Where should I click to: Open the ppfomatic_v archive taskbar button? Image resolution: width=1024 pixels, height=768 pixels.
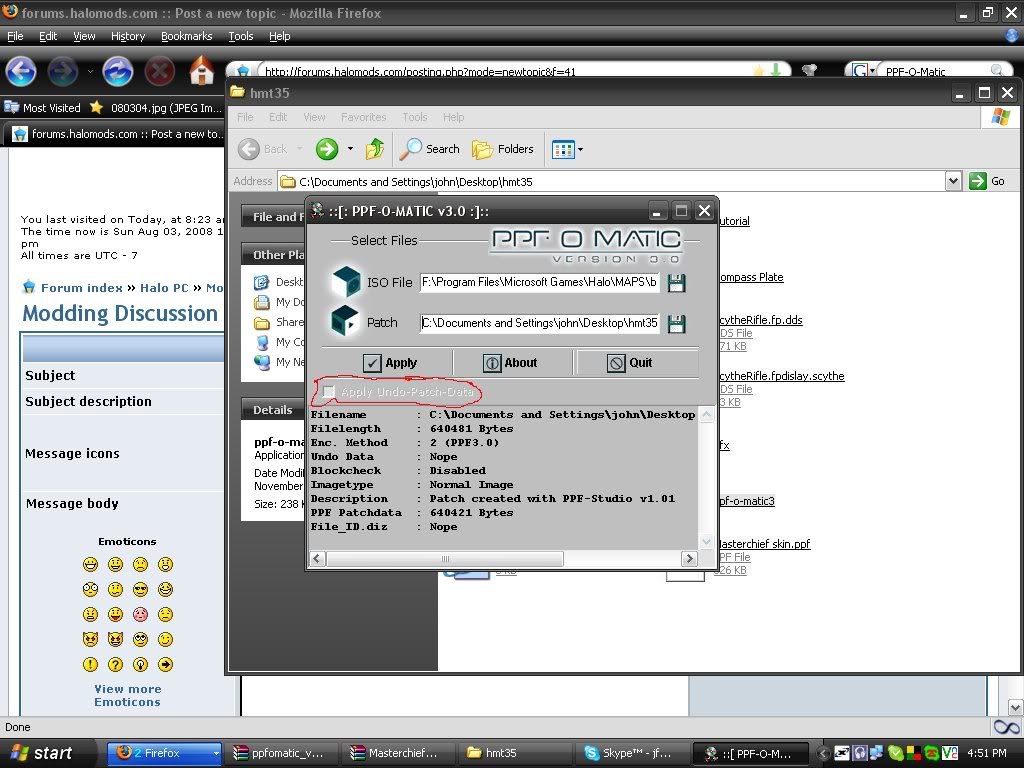(281, 753)
